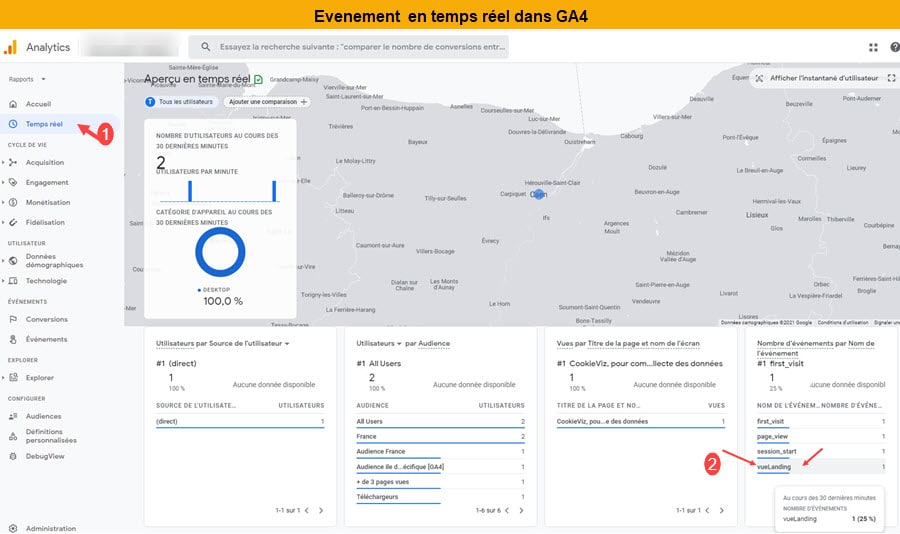This screenshot has height=534, width=900.
Task: Click the session_start event row
Action: coord(821,451)
